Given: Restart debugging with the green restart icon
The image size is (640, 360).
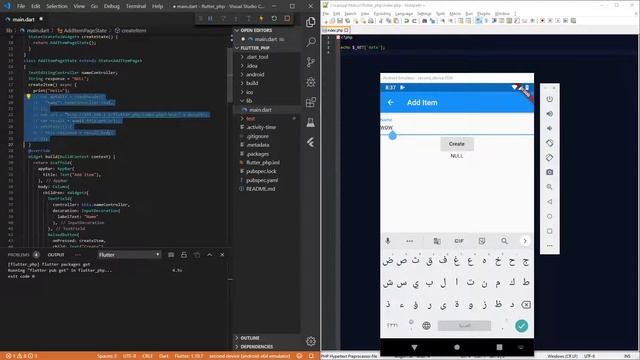Looking at the screenshot, I should point(274,18).
